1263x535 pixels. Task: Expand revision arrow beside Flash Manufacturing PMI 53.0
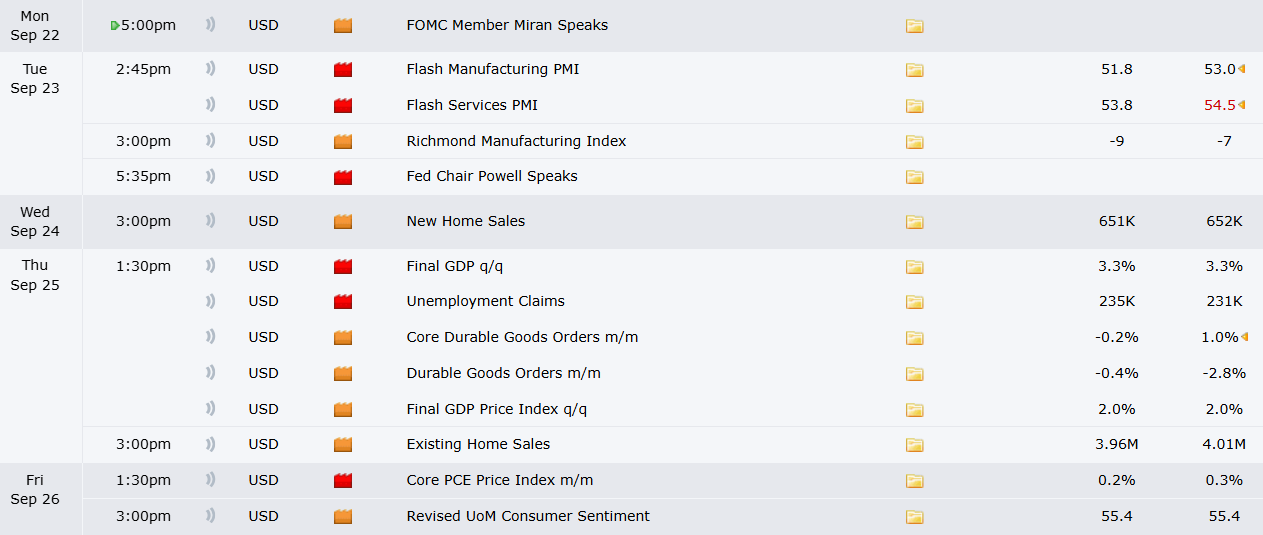[x=1242, y=69]
